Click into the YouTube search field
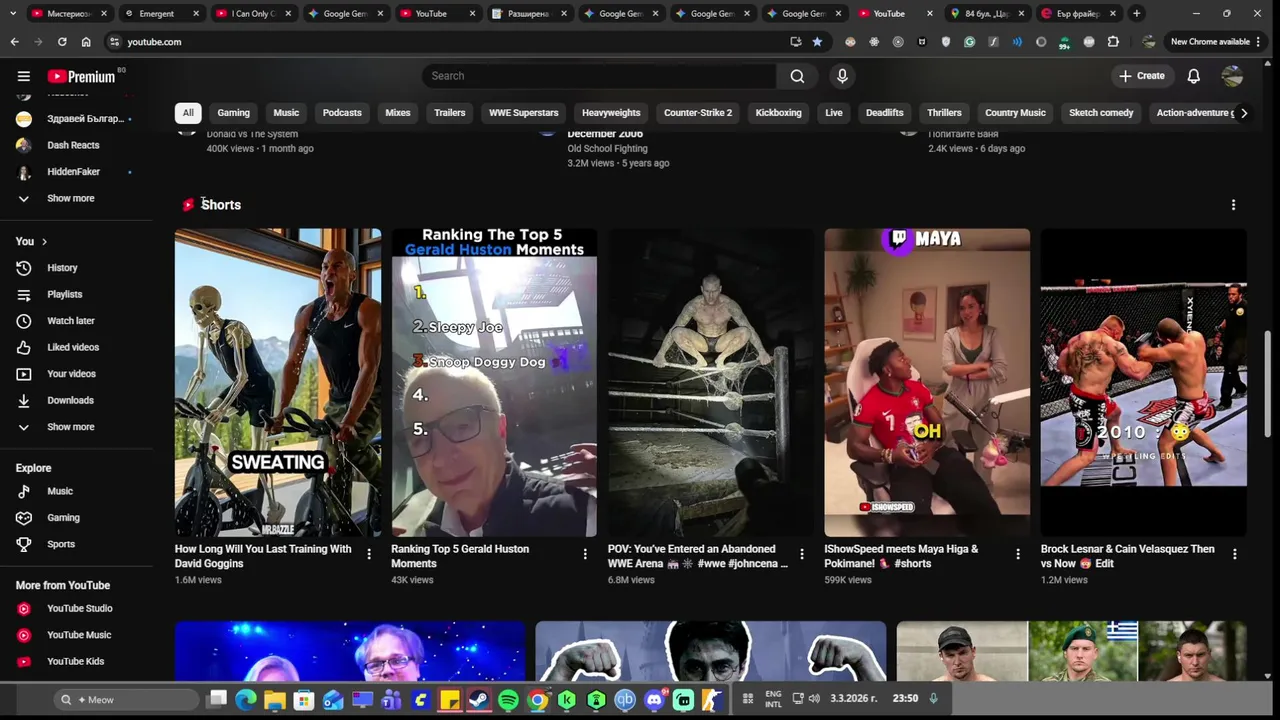This screenshot has height=720, width=1280. [599, 76]
